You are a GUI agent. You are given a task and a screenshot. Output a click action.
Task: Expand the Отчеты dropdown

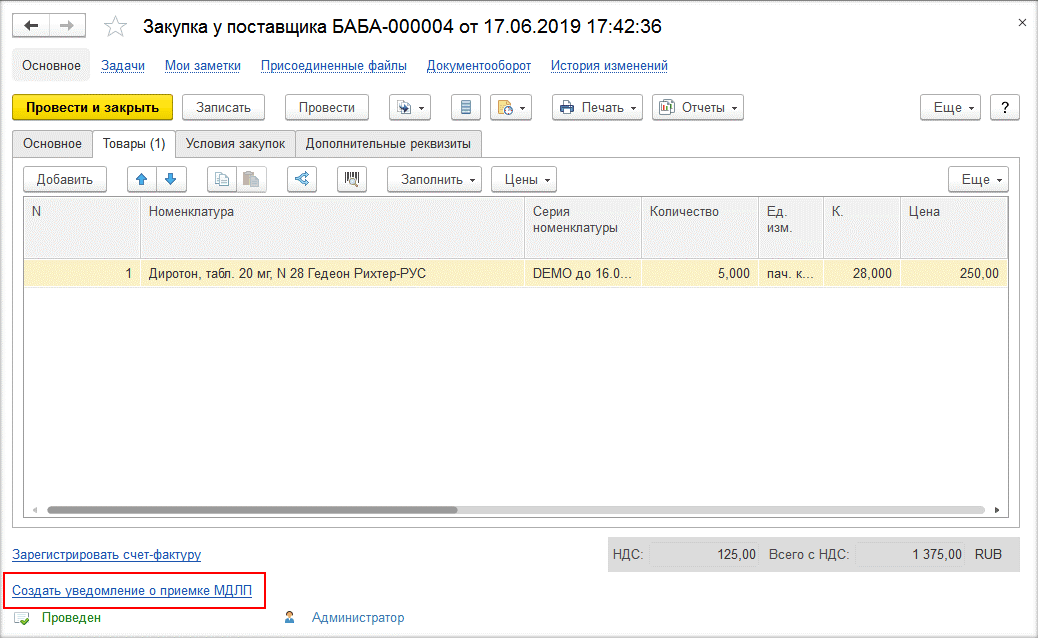(x=697, y=107)
